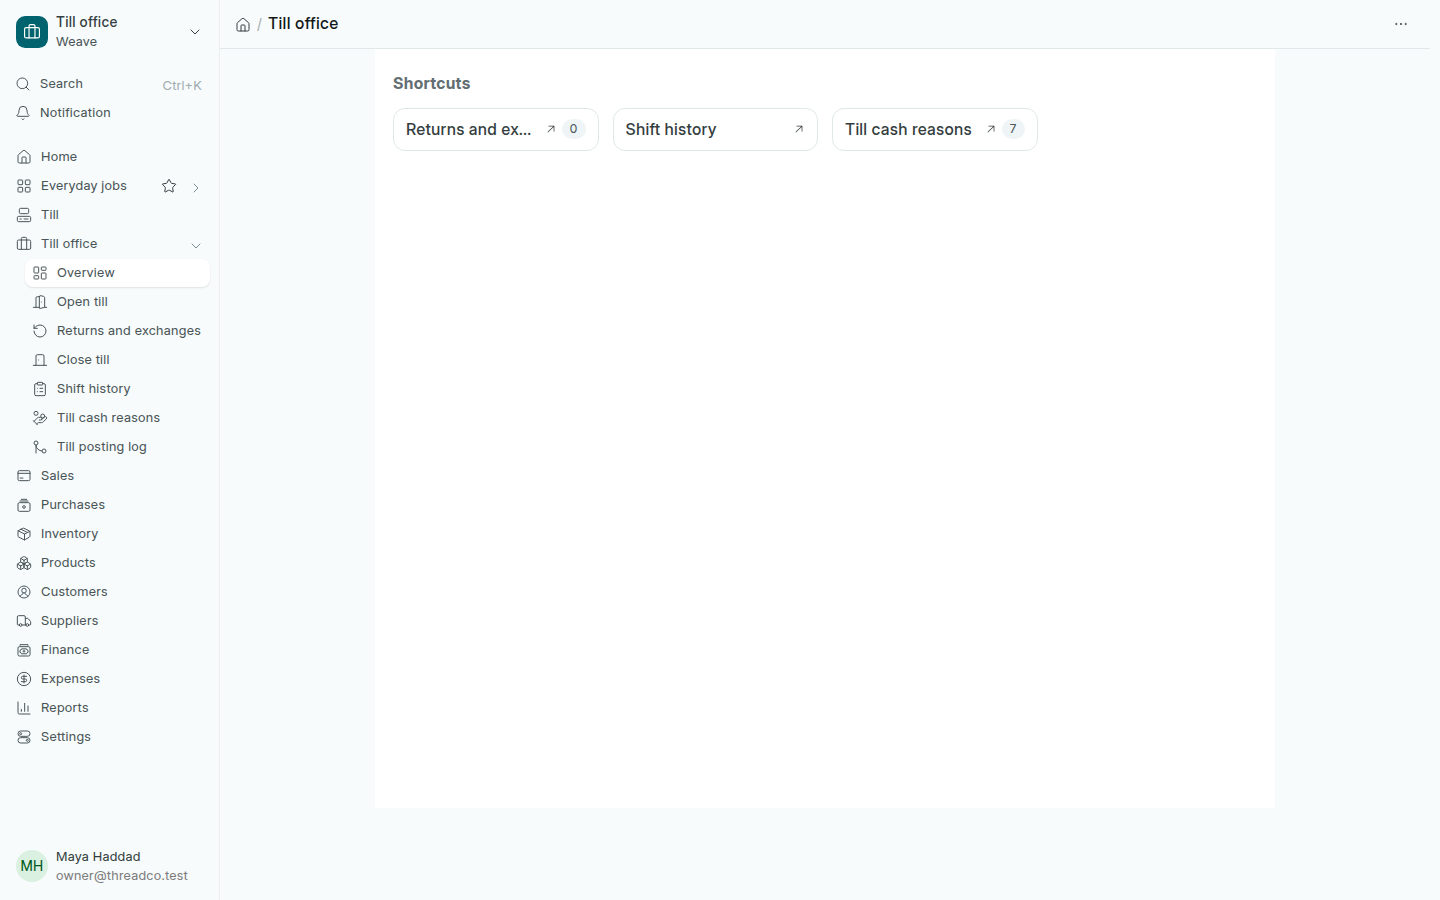Toggle the Everyday jobs favorite star
This screenshot has width=1440, height=900.
(169, 186)
